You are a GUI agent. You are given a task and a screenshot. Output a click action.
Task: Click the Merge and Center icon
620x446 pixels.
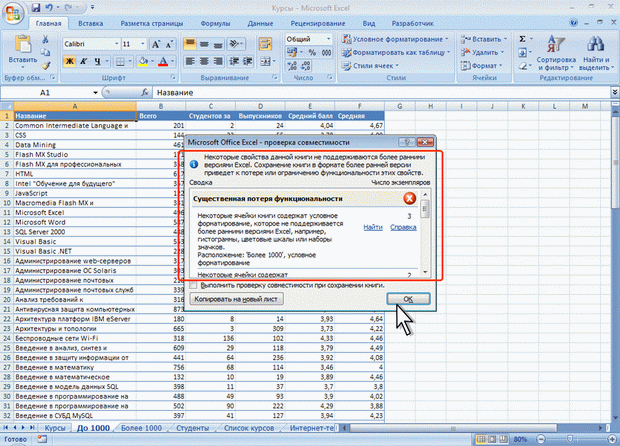pos(265,61)
